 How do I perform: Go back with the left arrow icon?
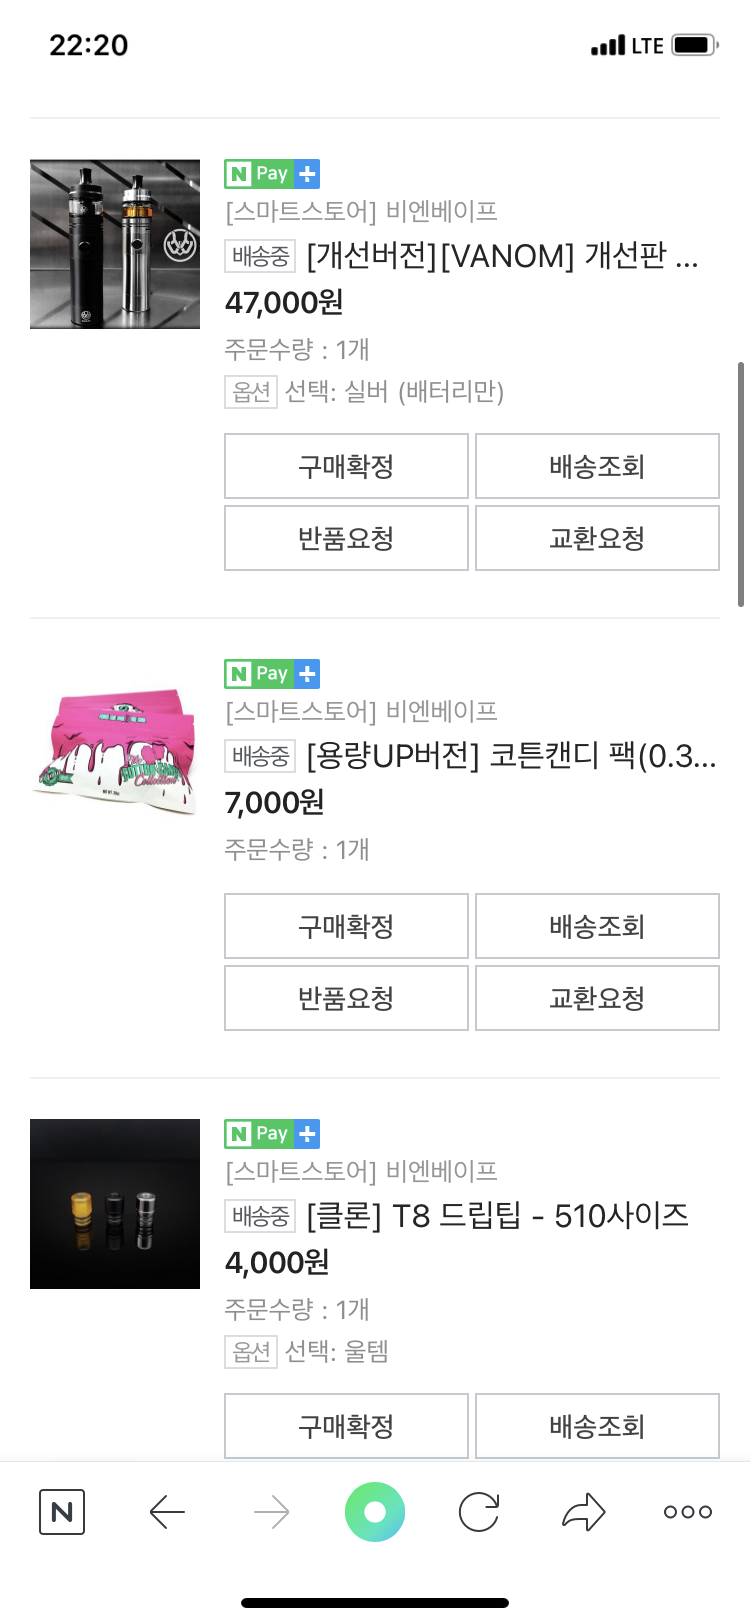pyautogui.click(x=167, y=1511)
